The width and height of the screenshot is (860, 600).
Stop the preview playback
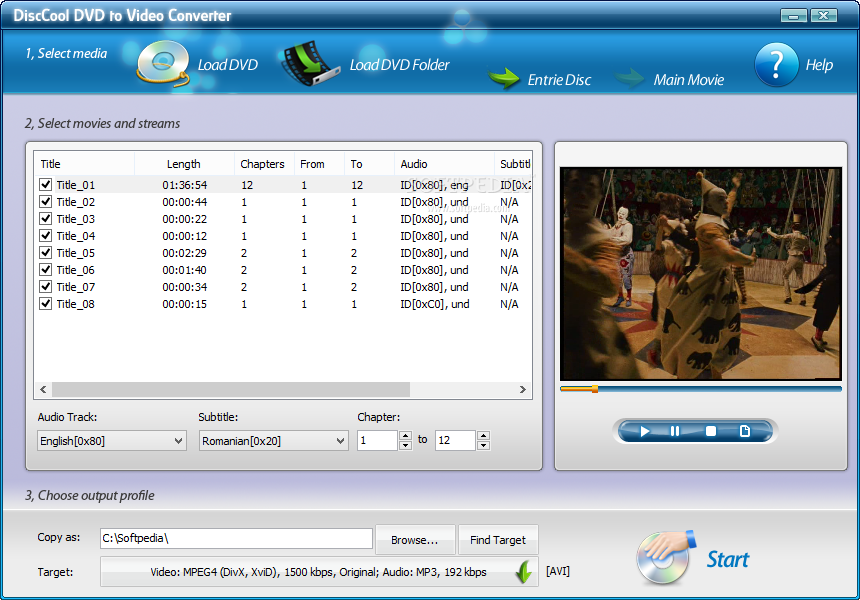(x=711, y=432)
